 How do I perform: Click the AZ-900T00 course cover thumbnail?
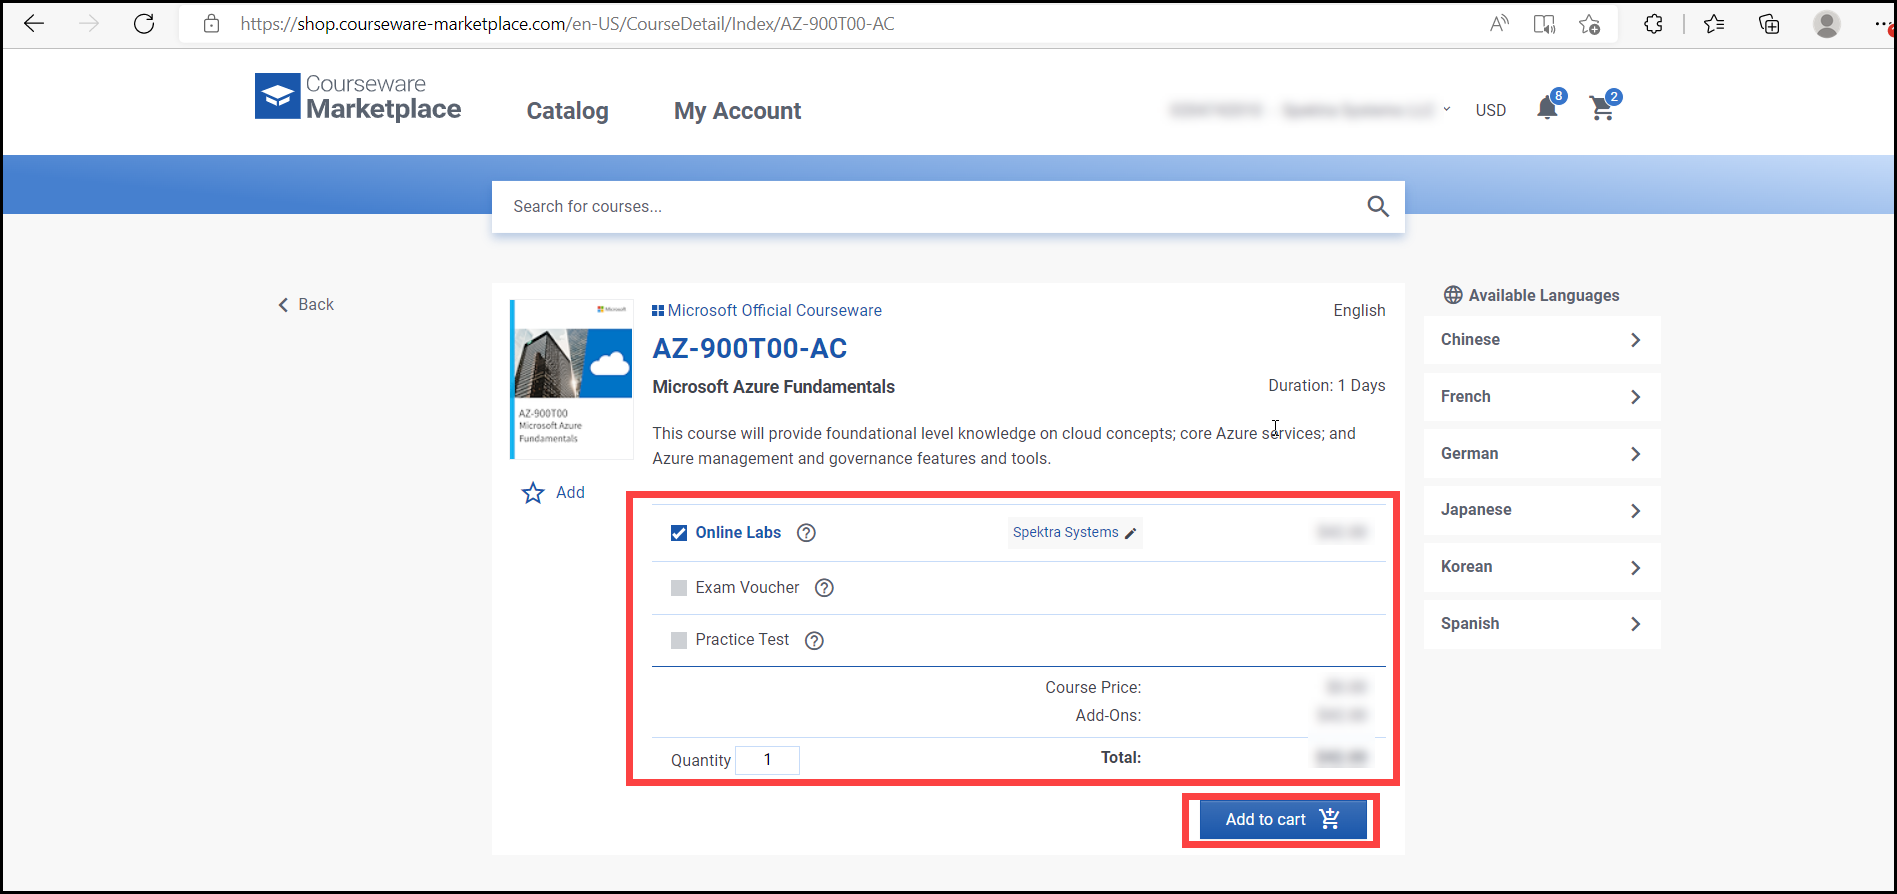coord(572,379)
